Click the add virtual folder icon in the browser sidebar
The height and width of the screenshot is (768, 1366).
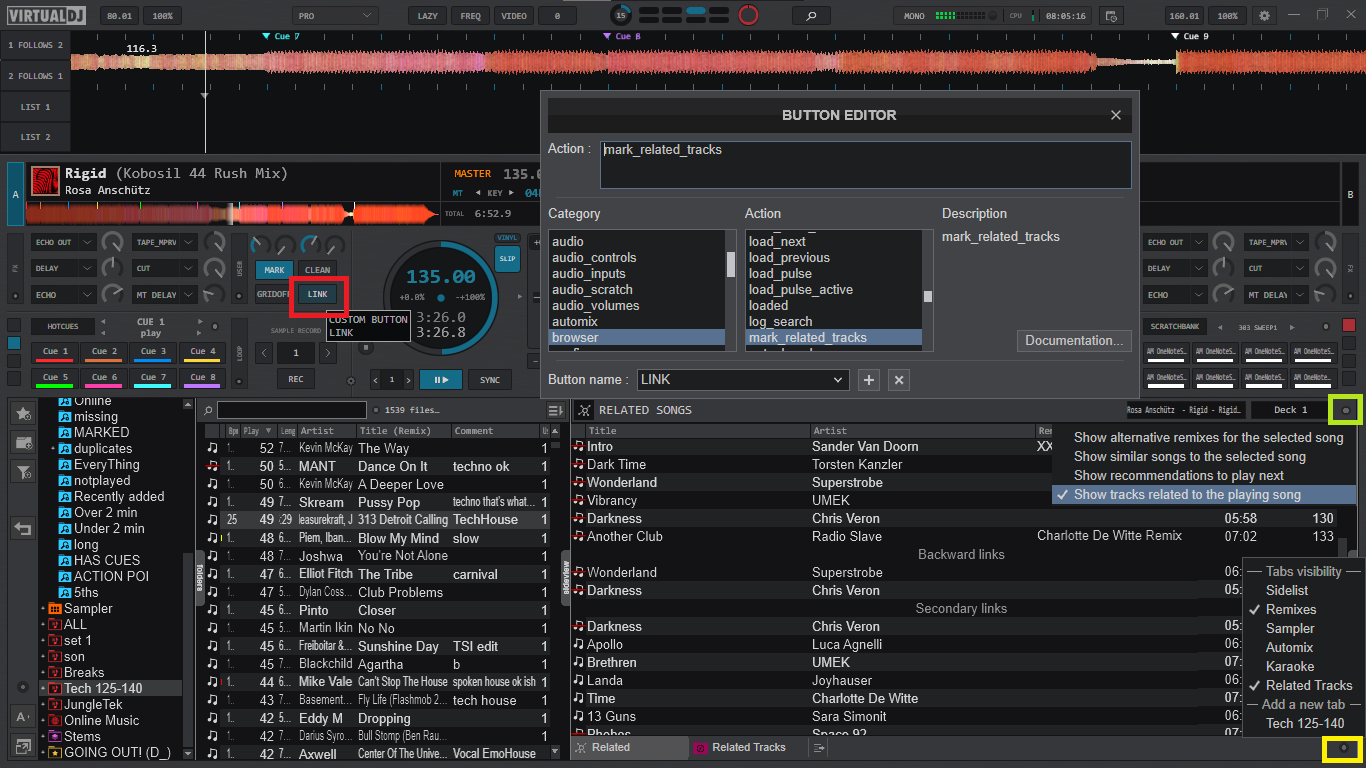22,442
